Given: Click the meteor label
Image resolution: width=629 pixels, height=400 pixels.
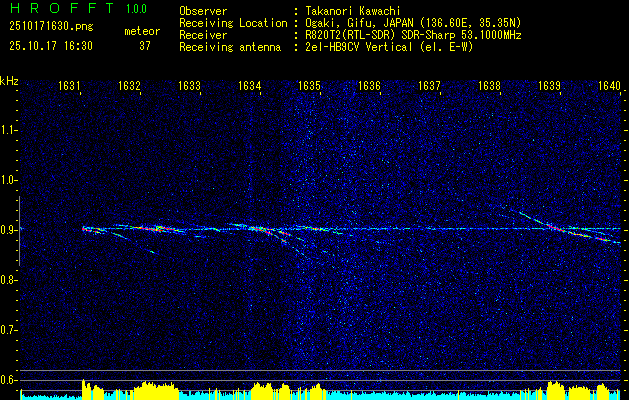Looking at the screenshot, I should [142, 31].
